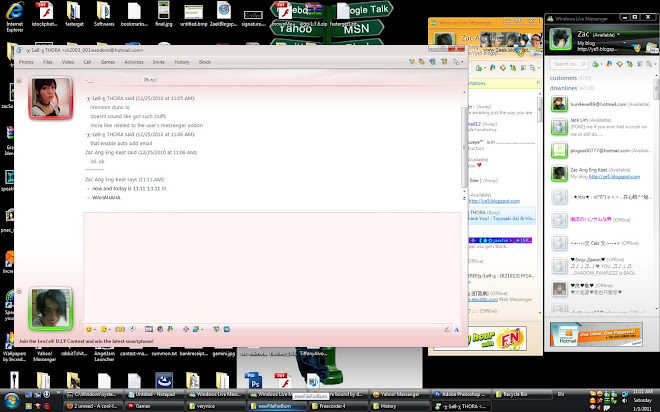Click the voice clip icon in chat toolbar

coord(133,329)
